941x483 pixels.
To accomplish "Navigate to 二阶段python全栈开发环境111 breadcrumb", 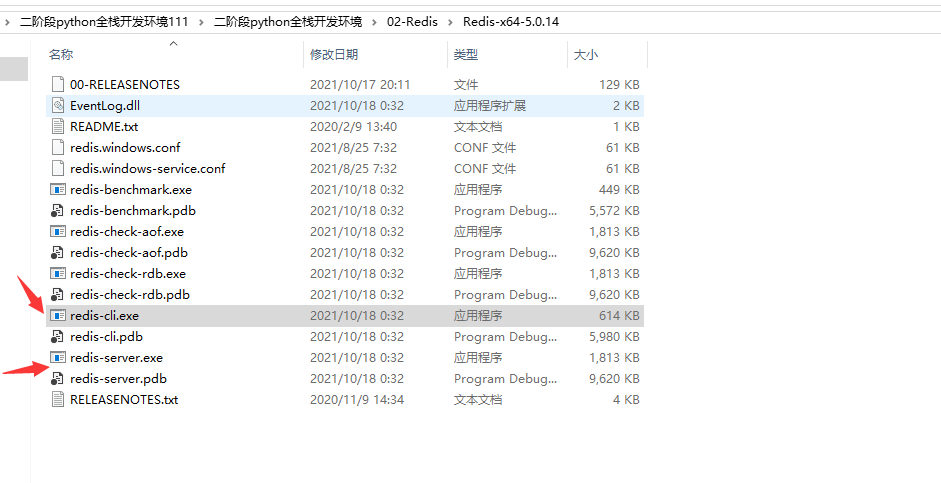I will pyautogui.click(x=104, y=22).
